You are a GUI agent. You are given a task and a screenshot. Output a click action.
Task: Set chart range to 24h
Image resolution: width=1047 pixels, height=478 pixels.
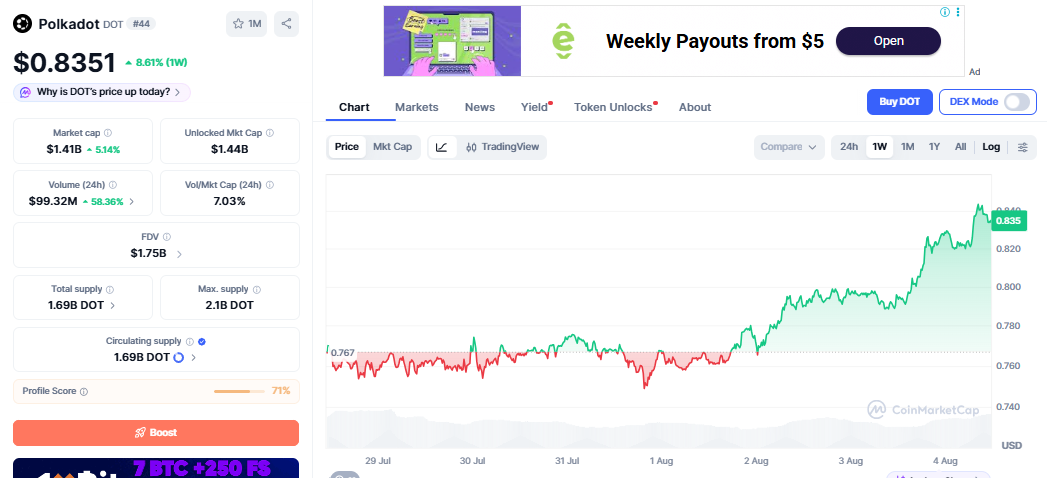pyautogui.click(x=849, y=147)
